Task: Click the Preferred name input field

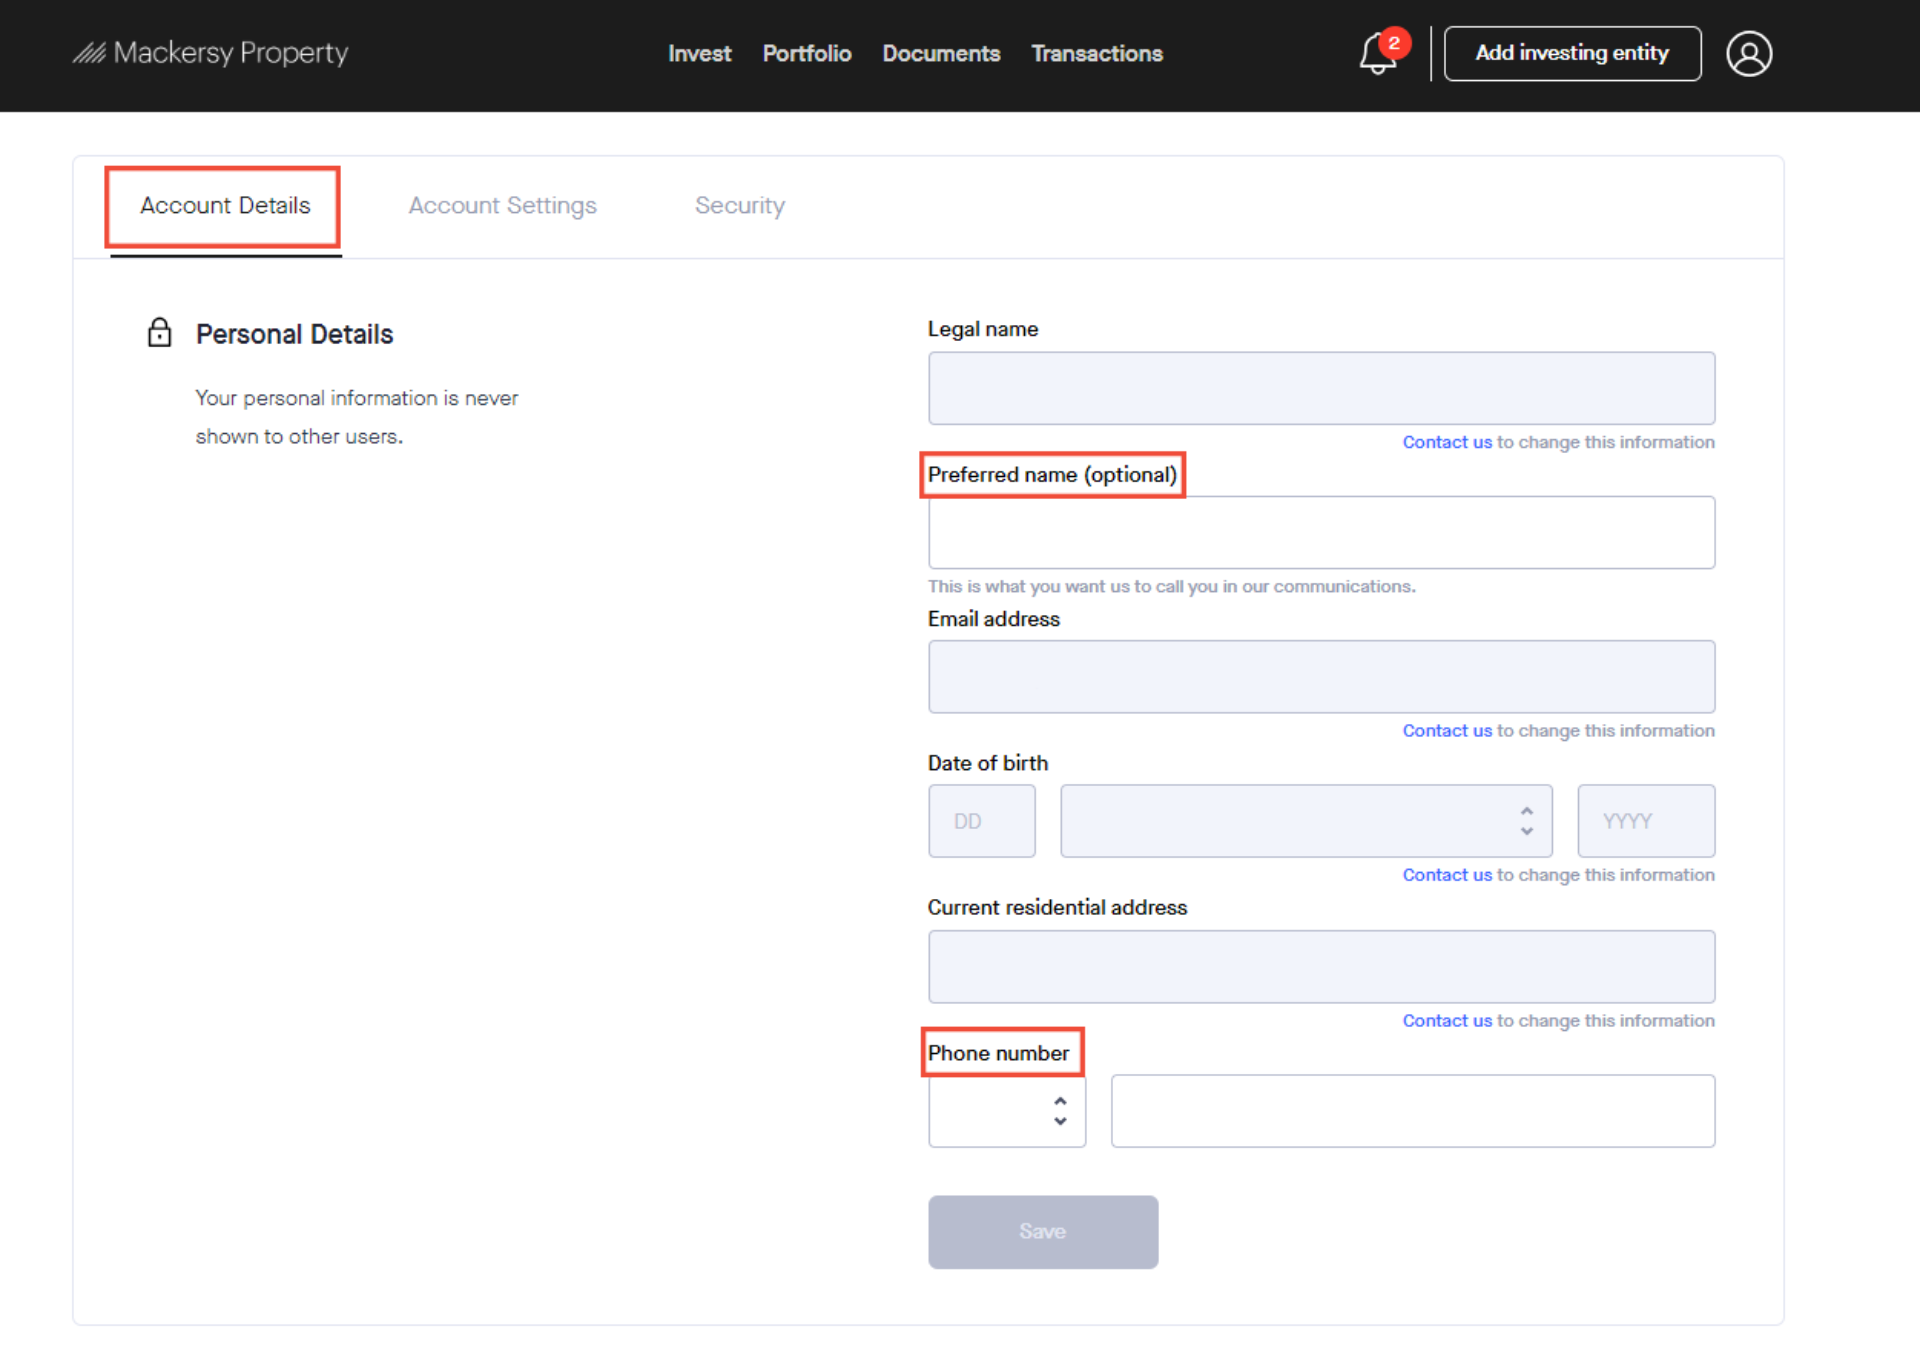Action: (x=1321, y=531)
